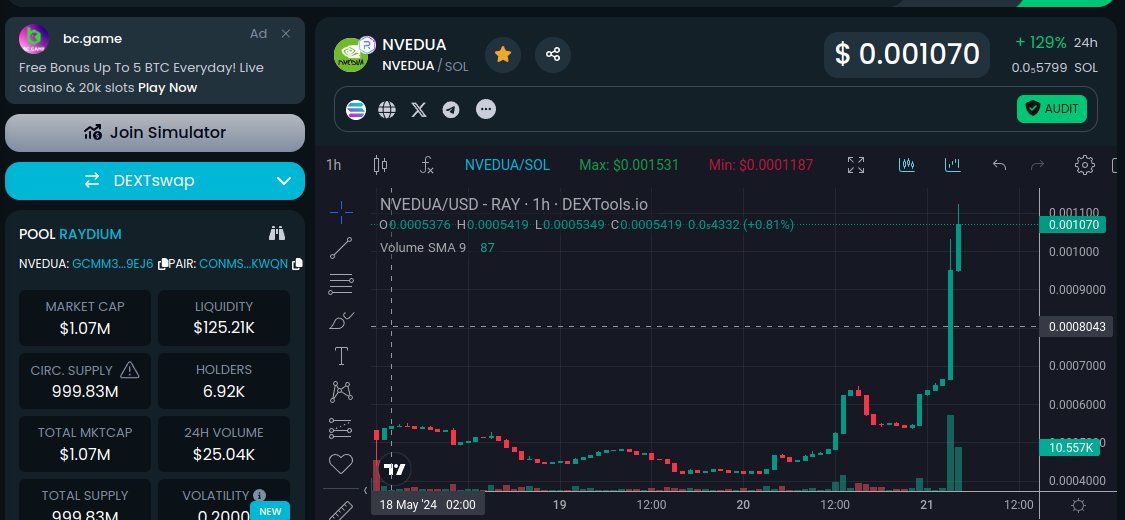
Task: Open the CONMS...KWQN pair link
Action: [x=243, y=264]
